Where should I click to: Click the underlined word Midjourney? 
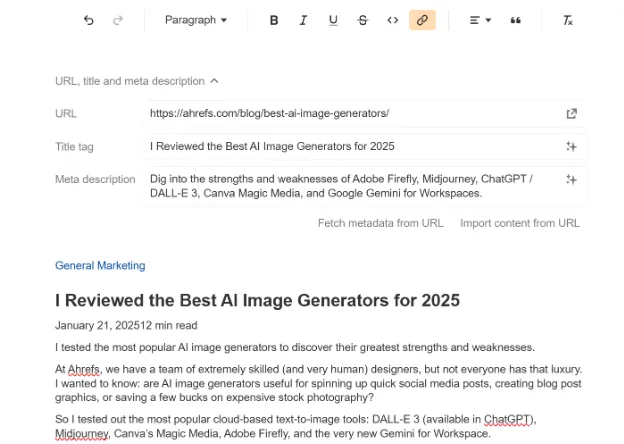tap(81, 434)
